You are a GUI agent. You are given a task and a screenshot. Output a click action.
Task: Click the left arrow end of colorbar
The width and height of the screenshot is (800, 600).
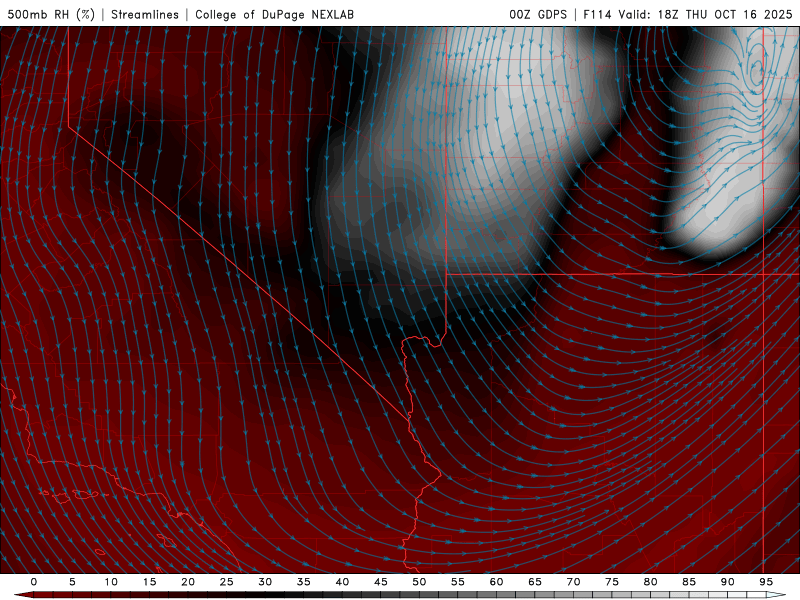[x=23, y=595]
